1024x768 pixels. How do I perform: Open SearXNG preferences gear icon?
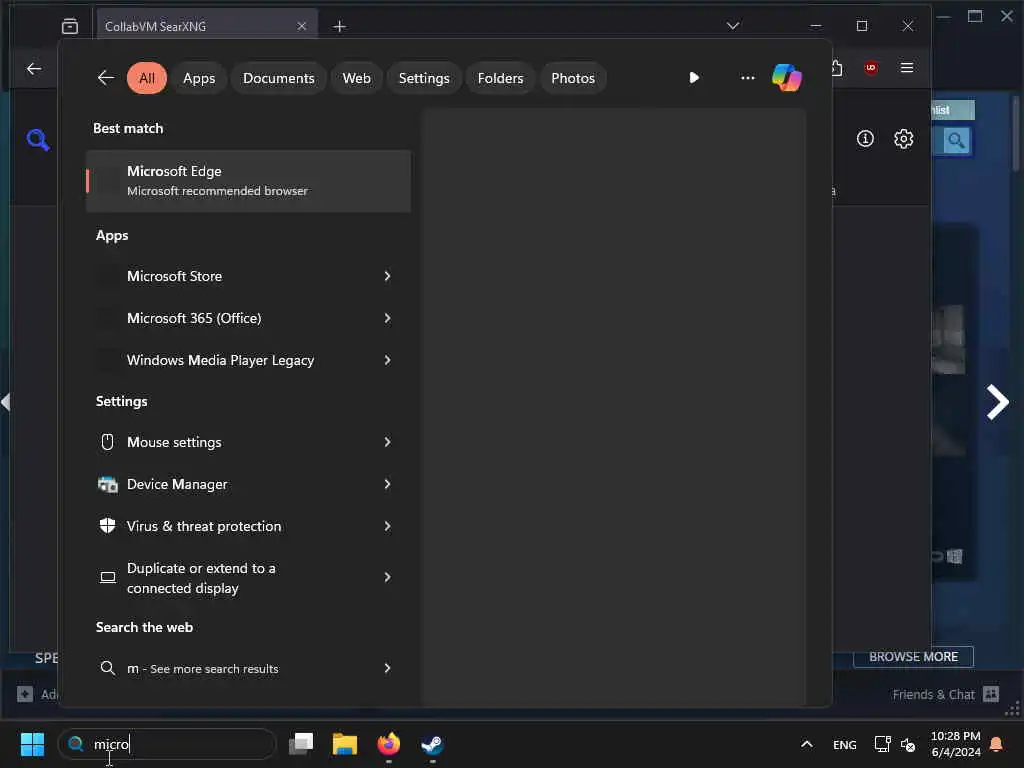pyautogui.click(x=903, y=138)
